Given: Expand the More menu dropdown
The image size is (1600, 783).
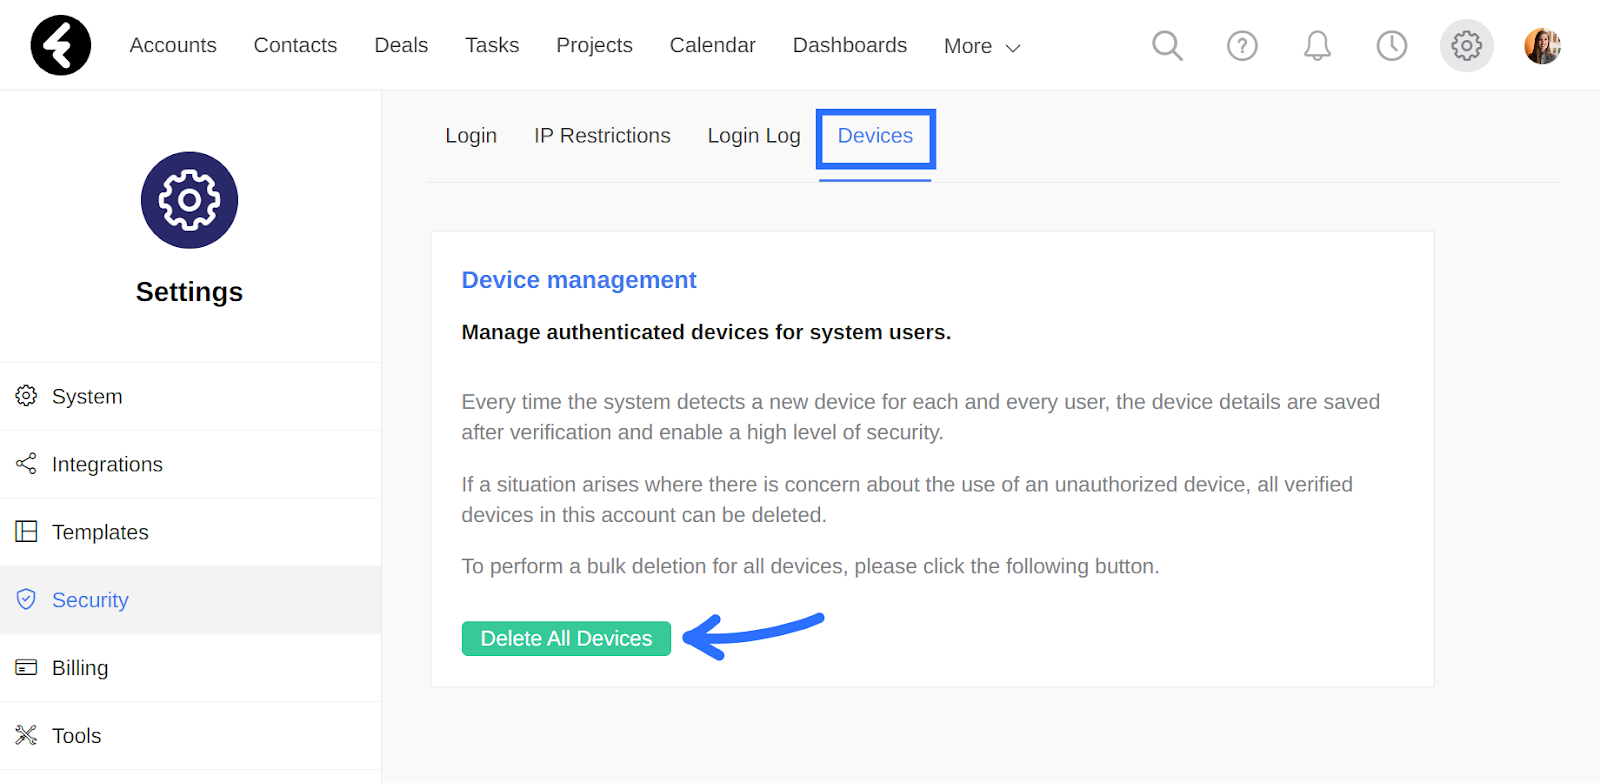Looking at the screenshot, I should pyautogui.click(x=982, y=46).
